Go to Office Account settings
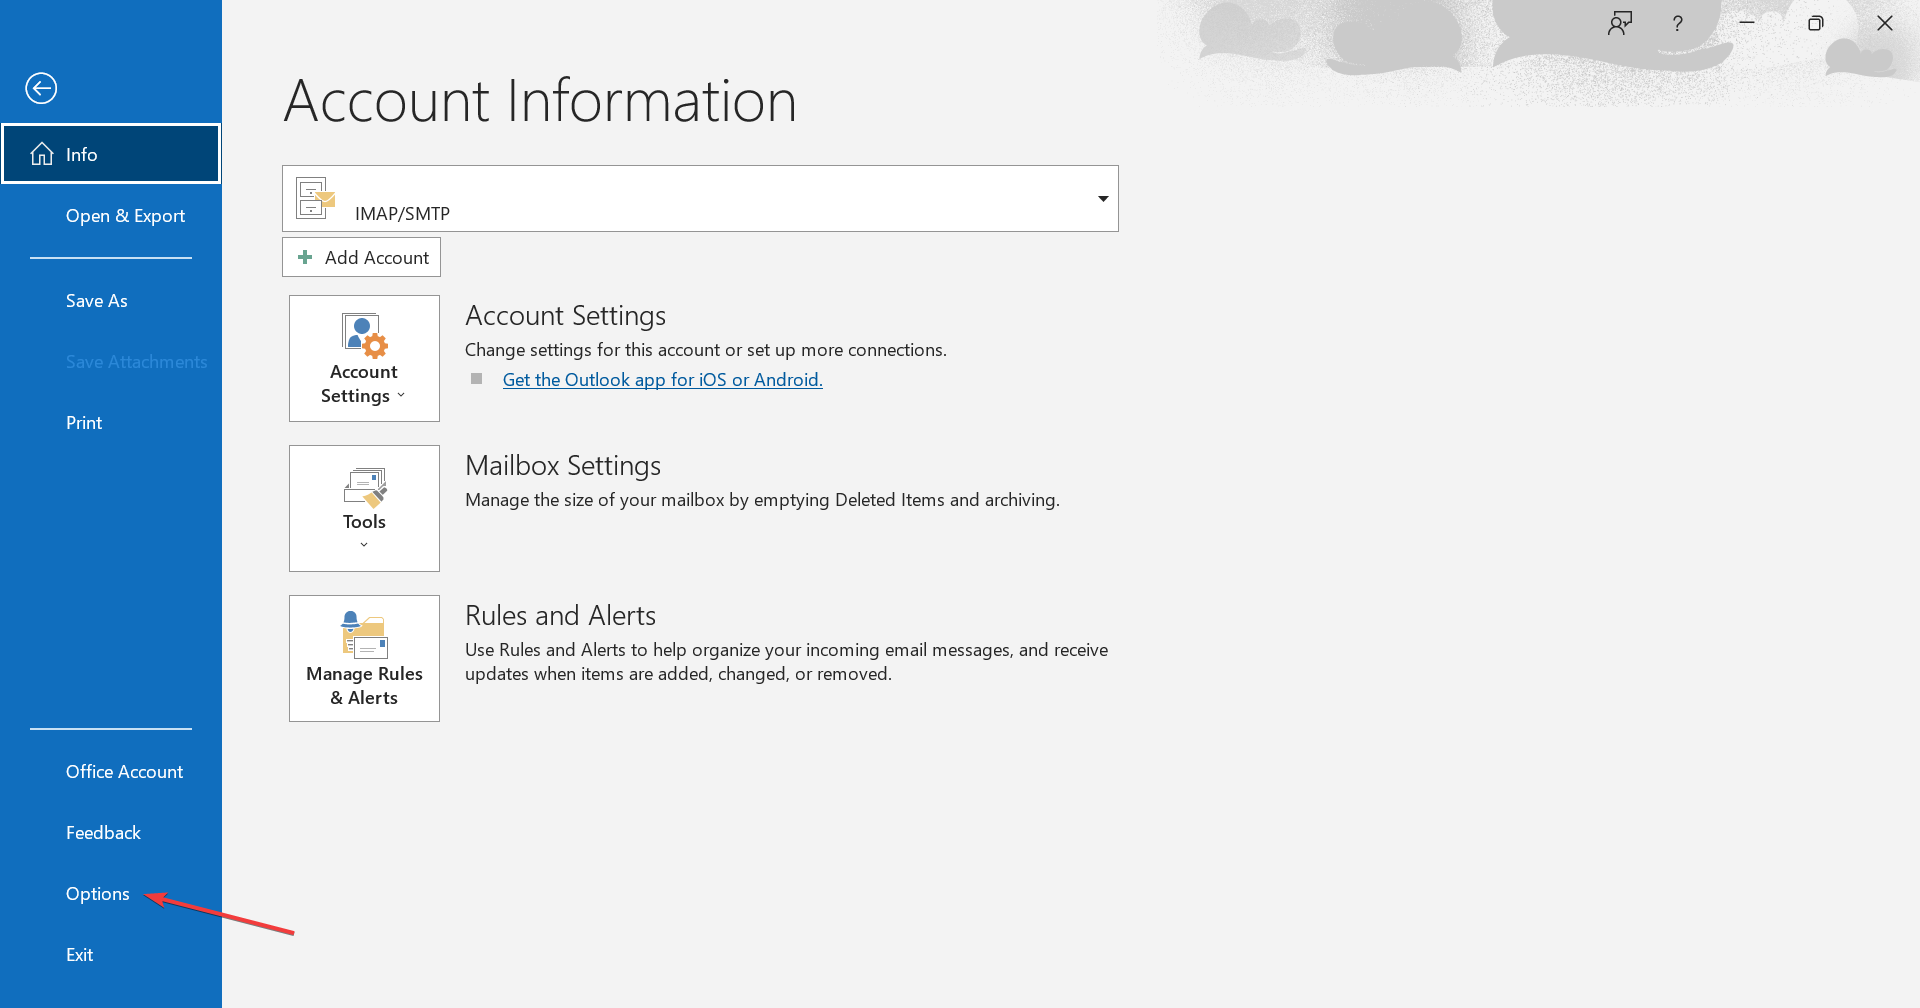1920x1008 pixels. 124,771
